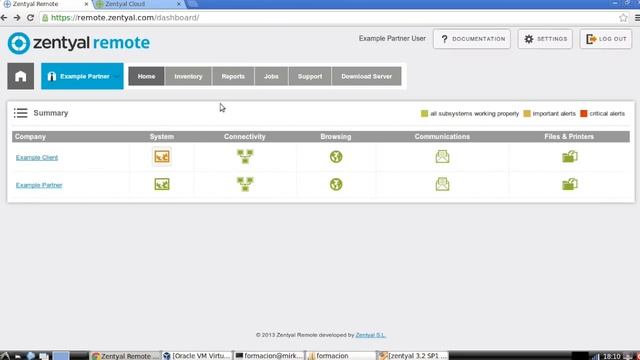Click the red critical alerts legend swatch
The width and height of the screenshot is (640, 360).
click(x=584, y=113)
